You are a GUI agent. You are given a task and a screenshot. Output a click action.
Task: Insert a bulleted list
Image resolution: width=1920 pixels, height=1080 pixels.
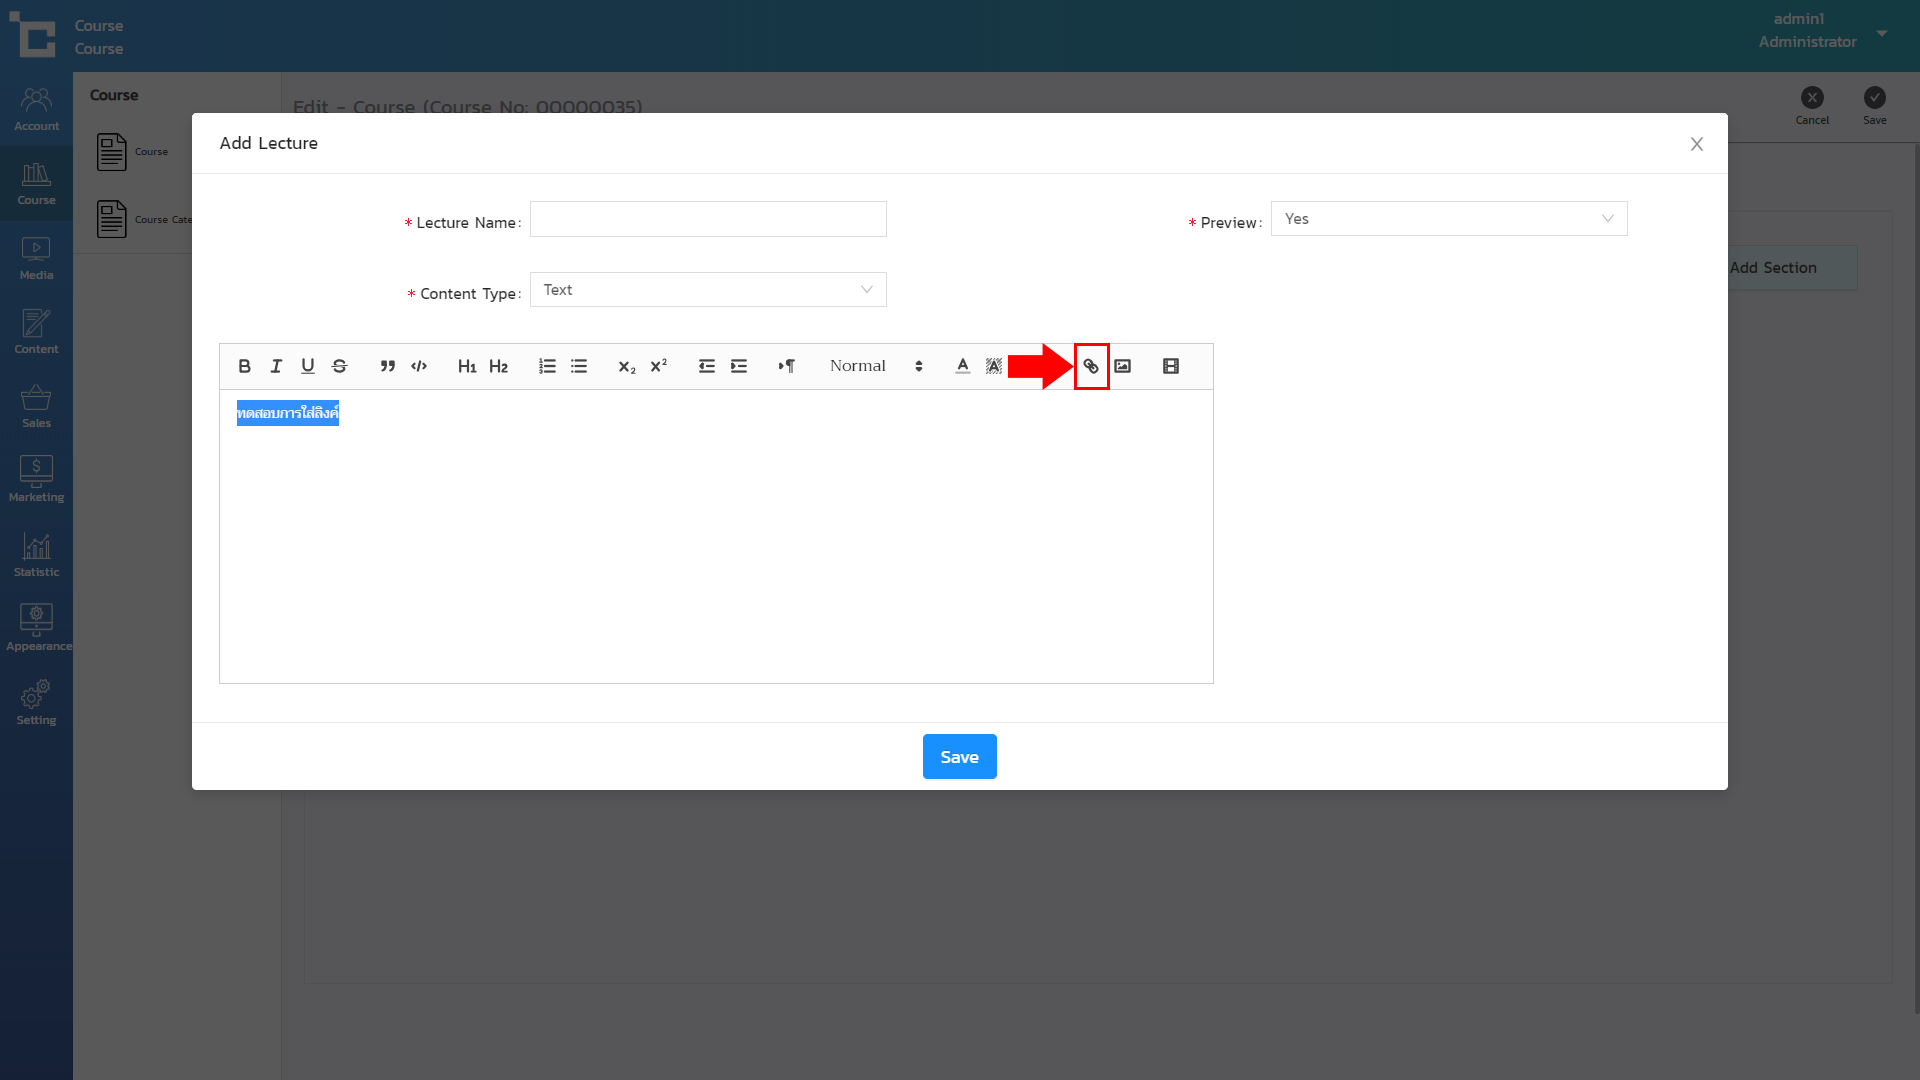point(579,366)
